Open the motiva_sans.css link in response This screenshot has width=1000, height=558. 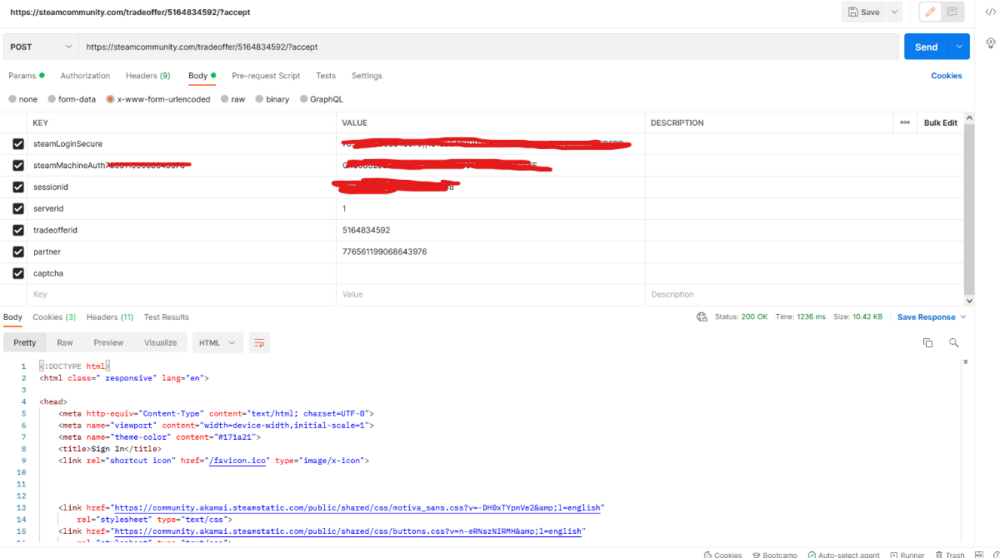(x=358, y=508)
